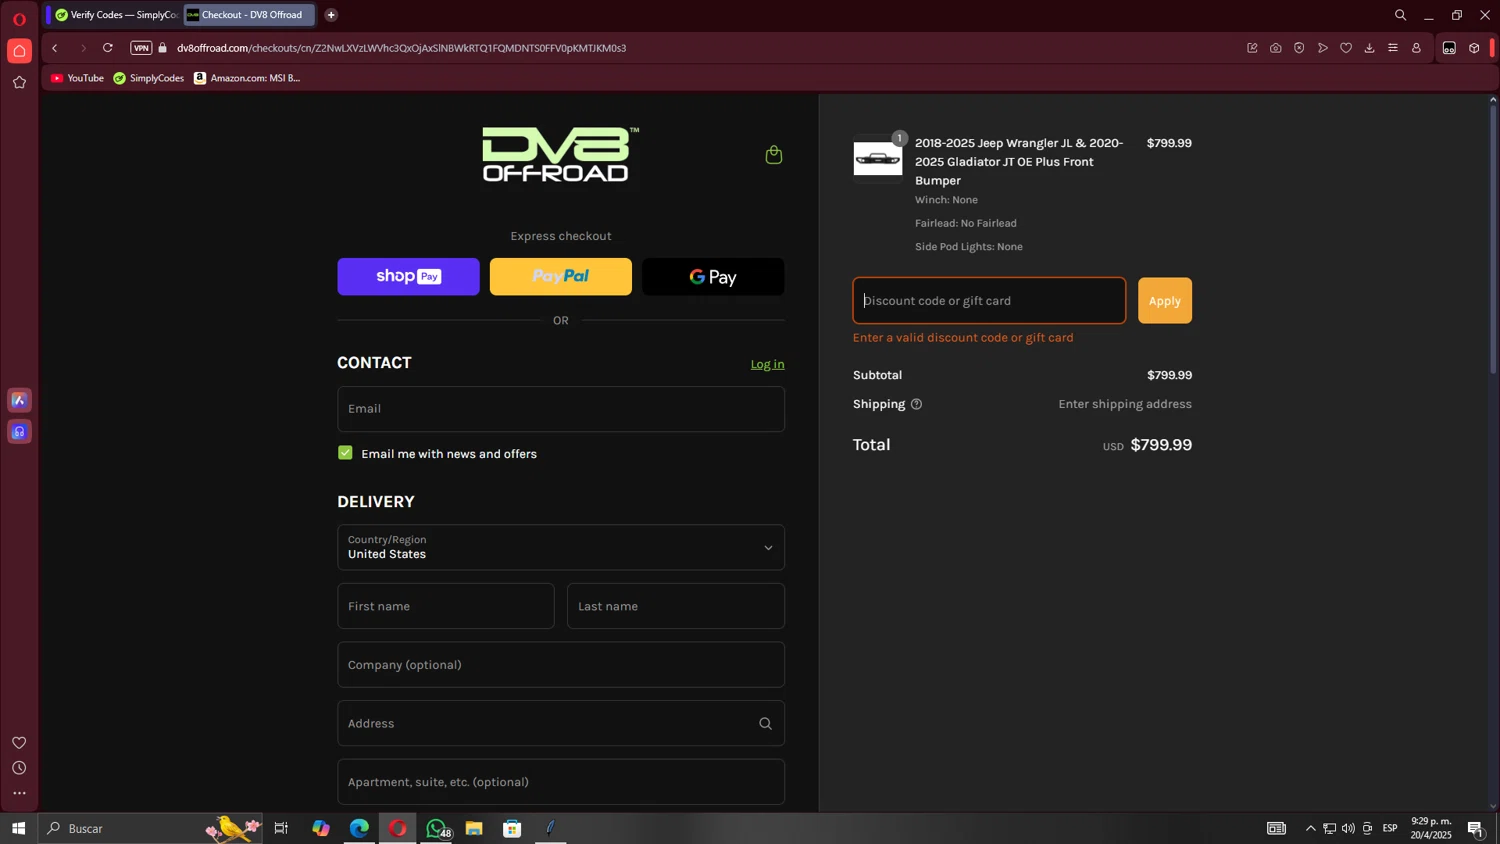1500x844 pixels.
Task: Open the profile account icon
Action: [1416, 48]
